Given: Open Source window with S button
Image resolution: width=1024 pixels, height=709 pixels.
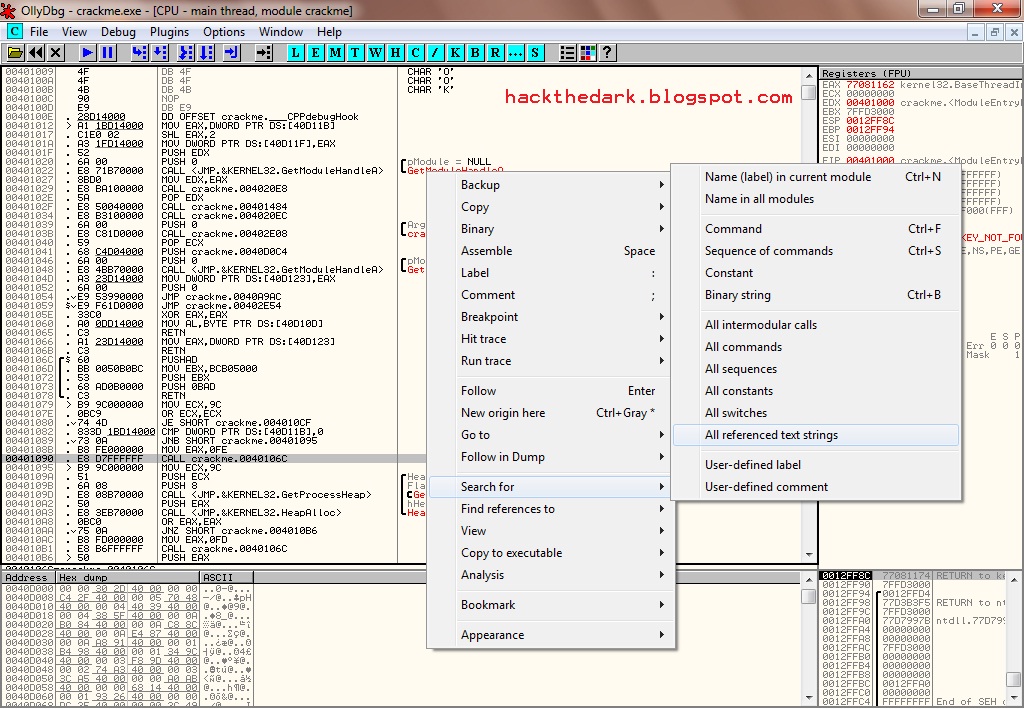Looking at the screenshot, I should [535, 53].
